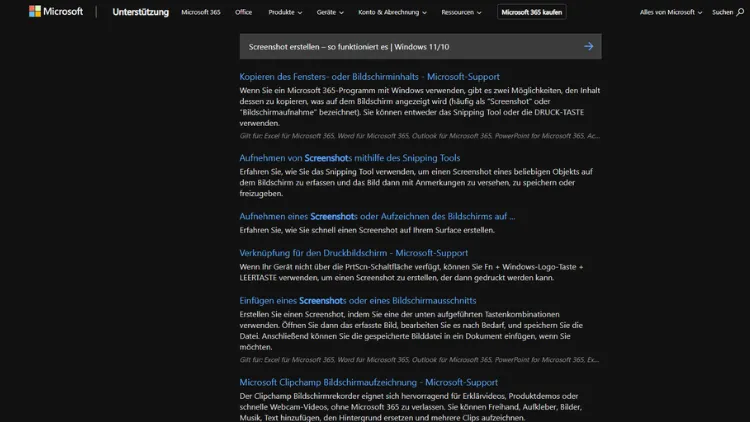750x422 pixels.
Task: Click 'Gilt für' line ending 'Ac...'
Action: point(419,136)
